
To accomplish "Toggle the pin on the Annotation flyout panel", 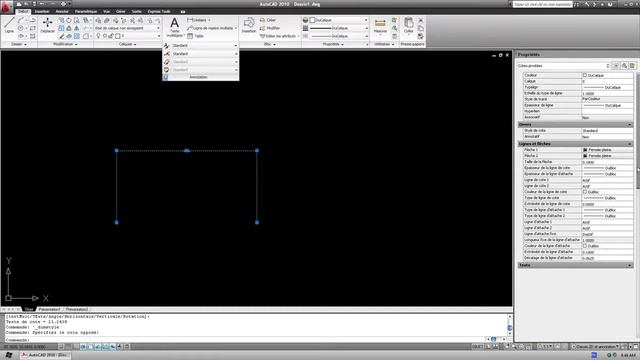I will [x=165, y=77].
